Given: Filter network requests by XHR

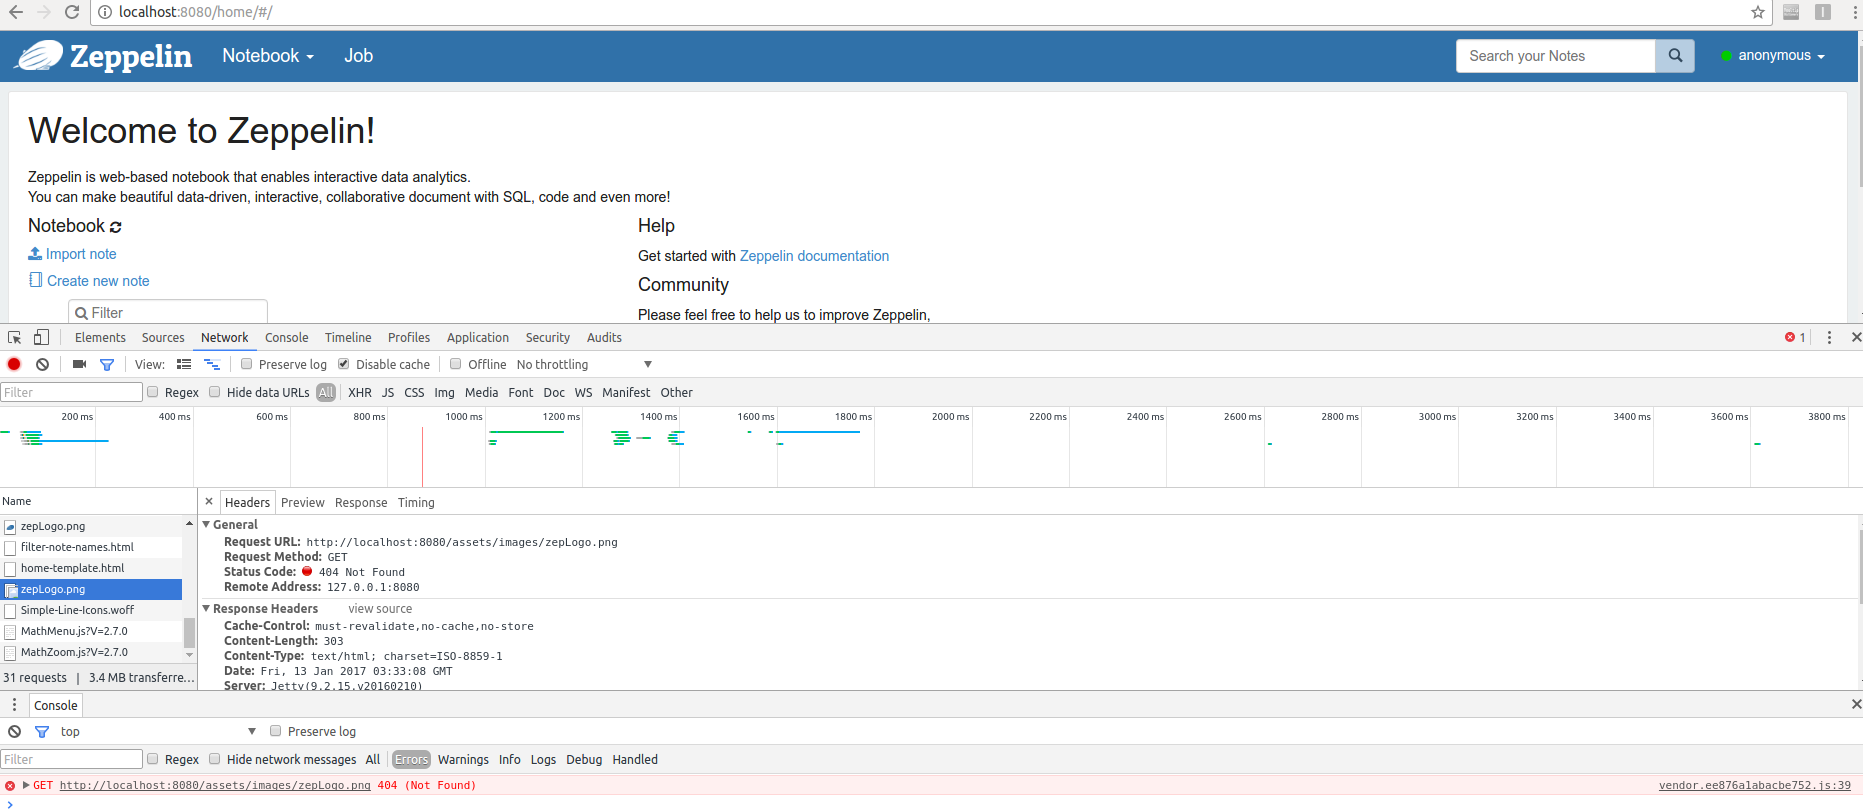Looking at the screenshot, I should 360,392.
